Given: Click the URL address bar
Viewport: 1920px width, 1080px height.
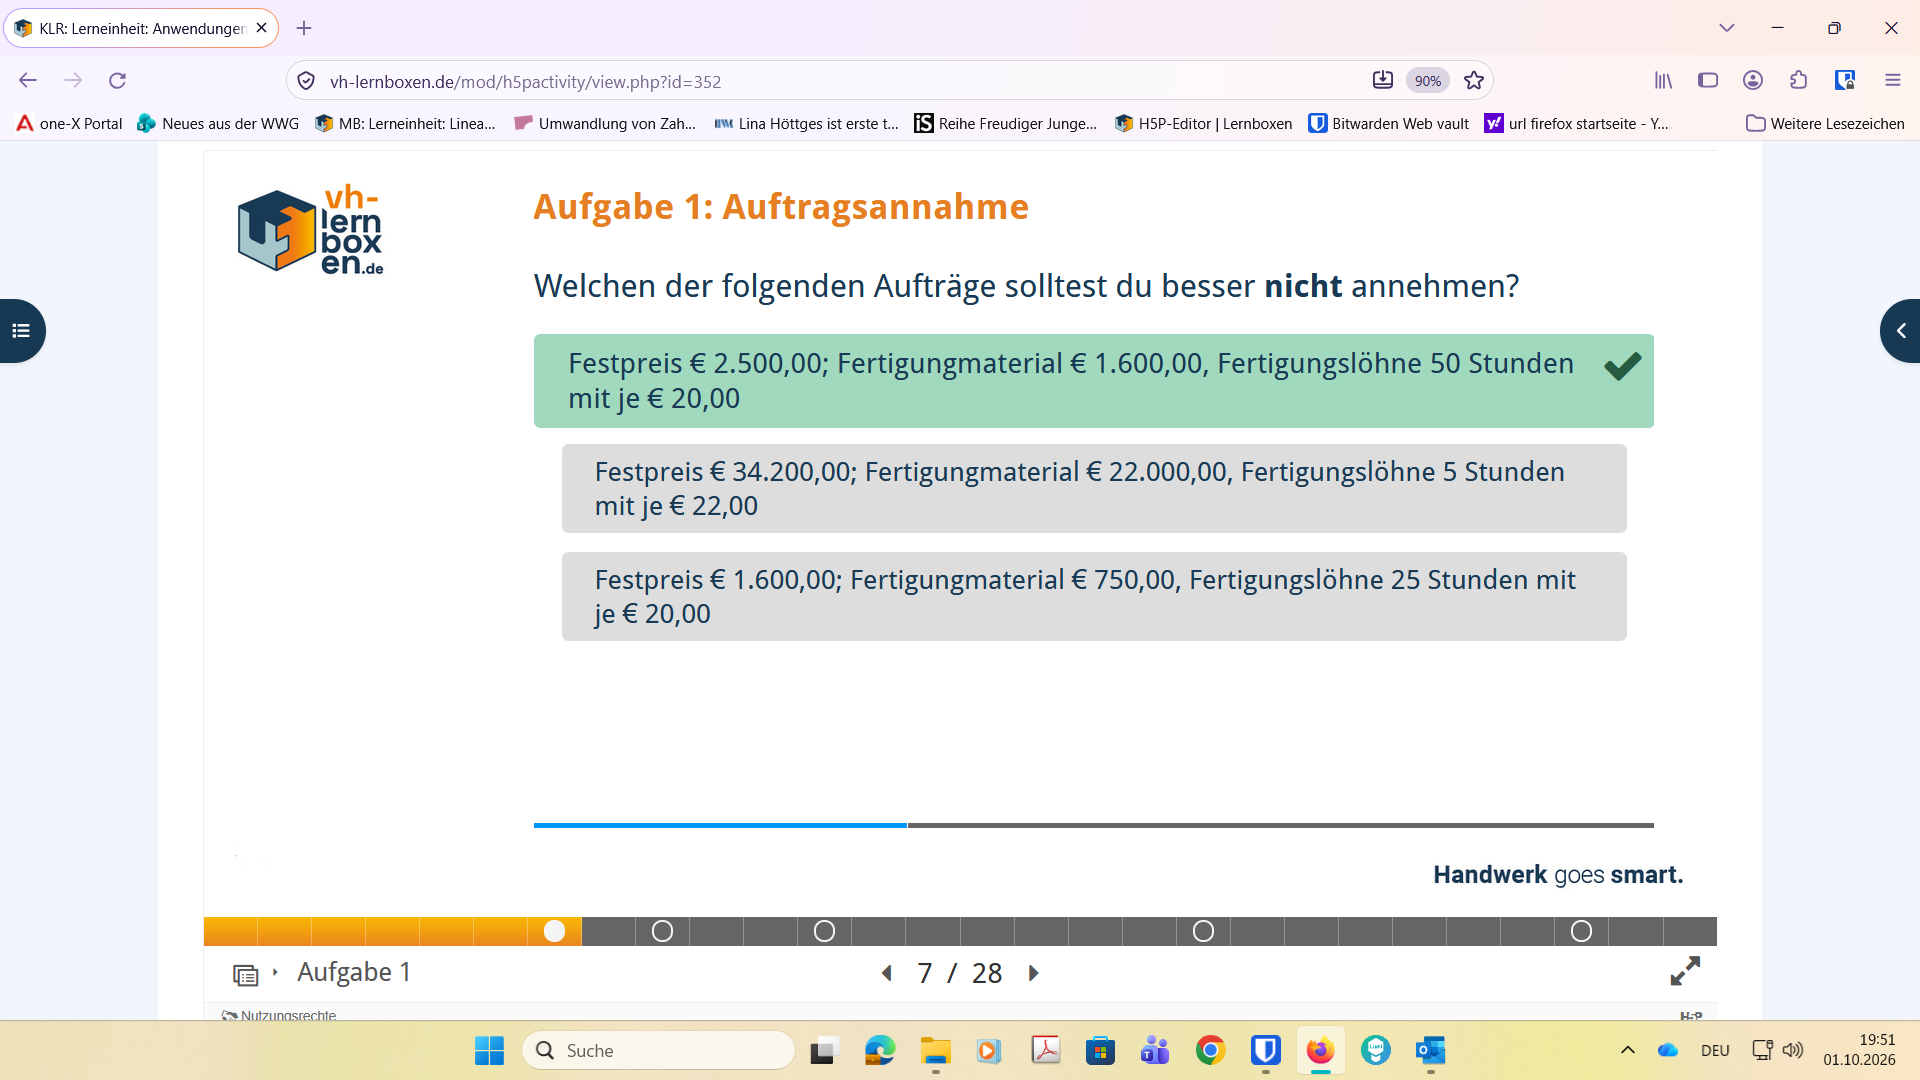Looking at the screenshot, I should pyautogui.click(x=840, y=81).
